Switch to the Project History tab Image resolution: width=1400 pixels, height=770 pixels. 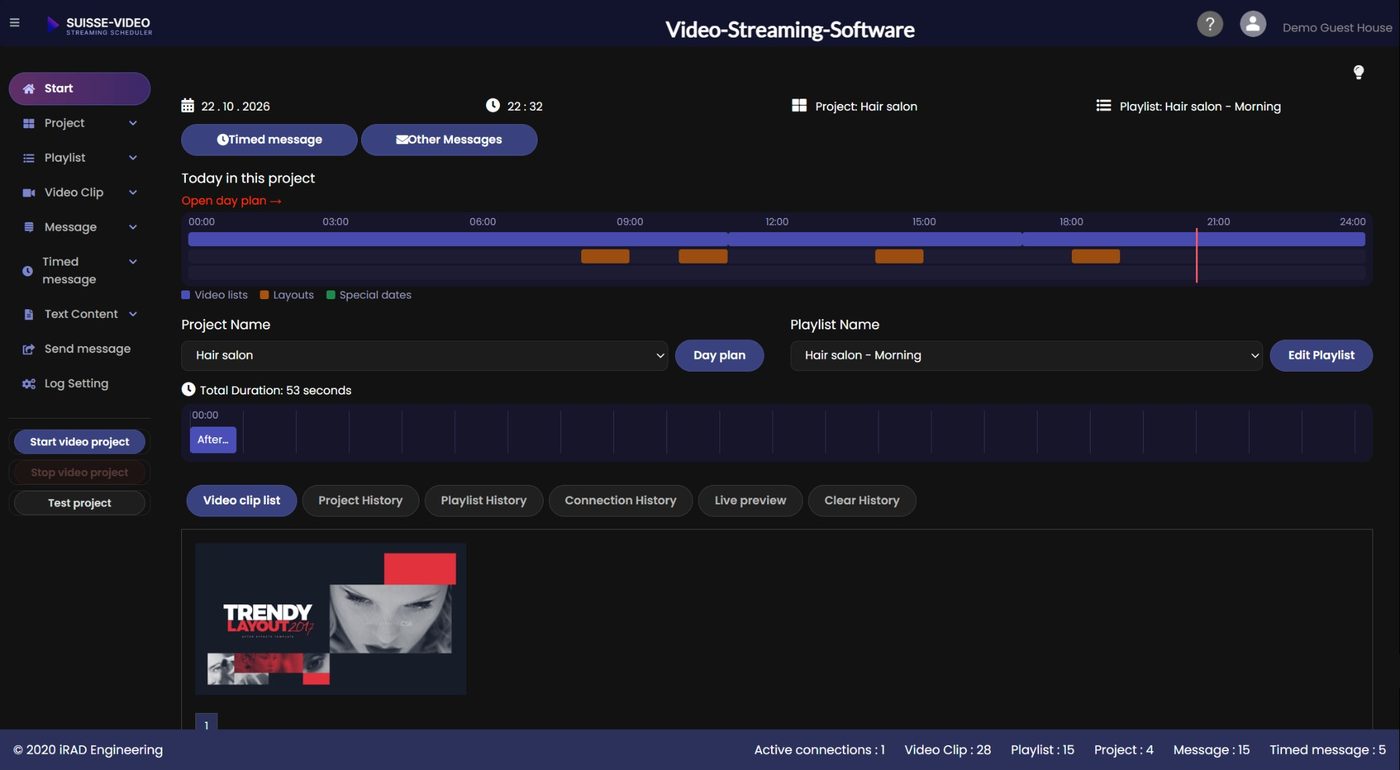tap(360, 501)
